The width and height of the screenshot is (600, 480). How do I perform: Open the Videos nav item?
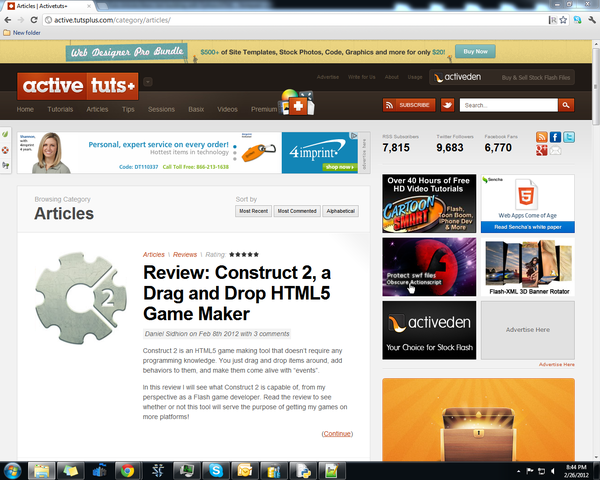tap(227, 109)
